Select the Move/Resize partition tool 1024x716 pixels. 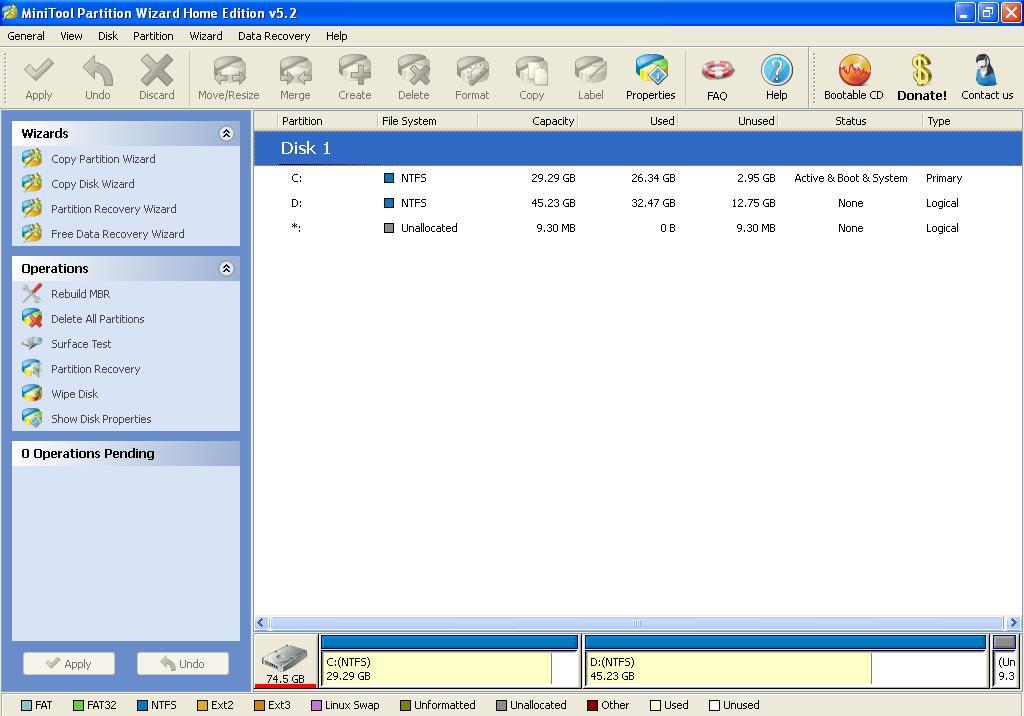click(228, 77)
